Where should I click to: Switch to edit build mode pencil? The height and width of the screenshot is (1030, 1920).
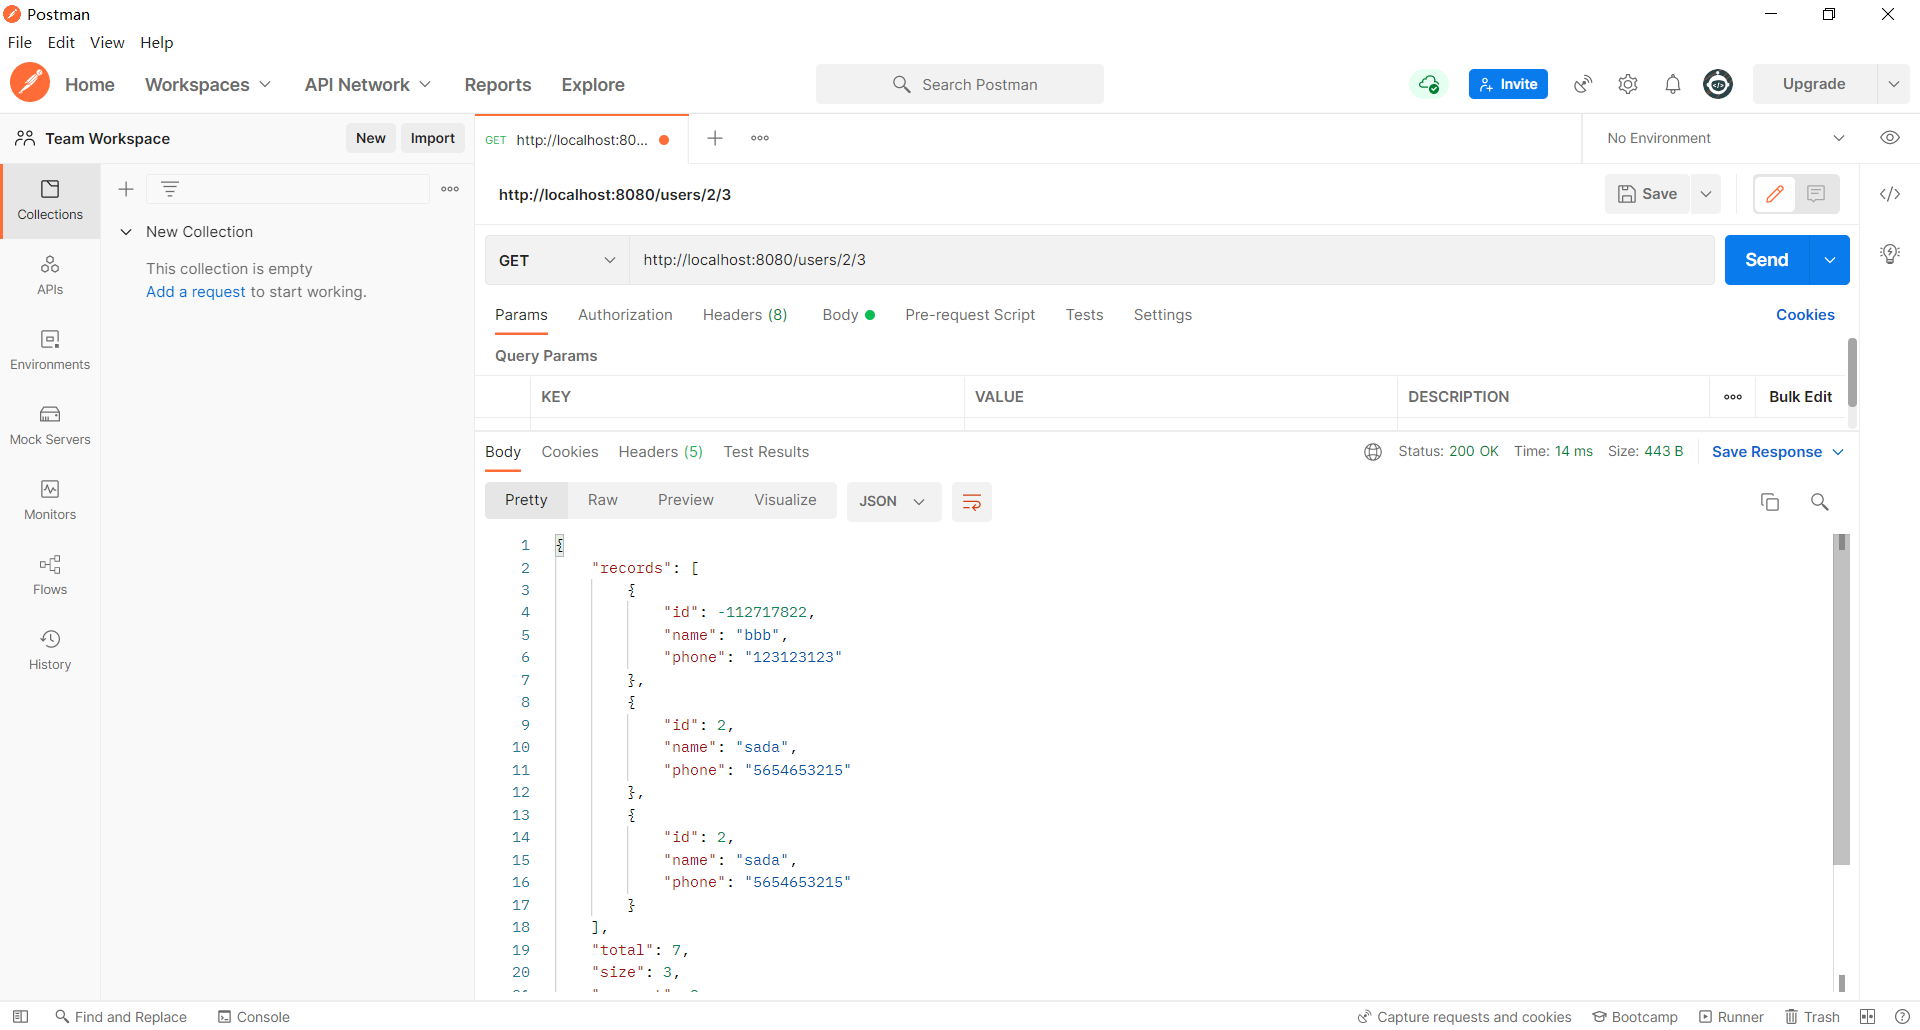click(1775, 194)
